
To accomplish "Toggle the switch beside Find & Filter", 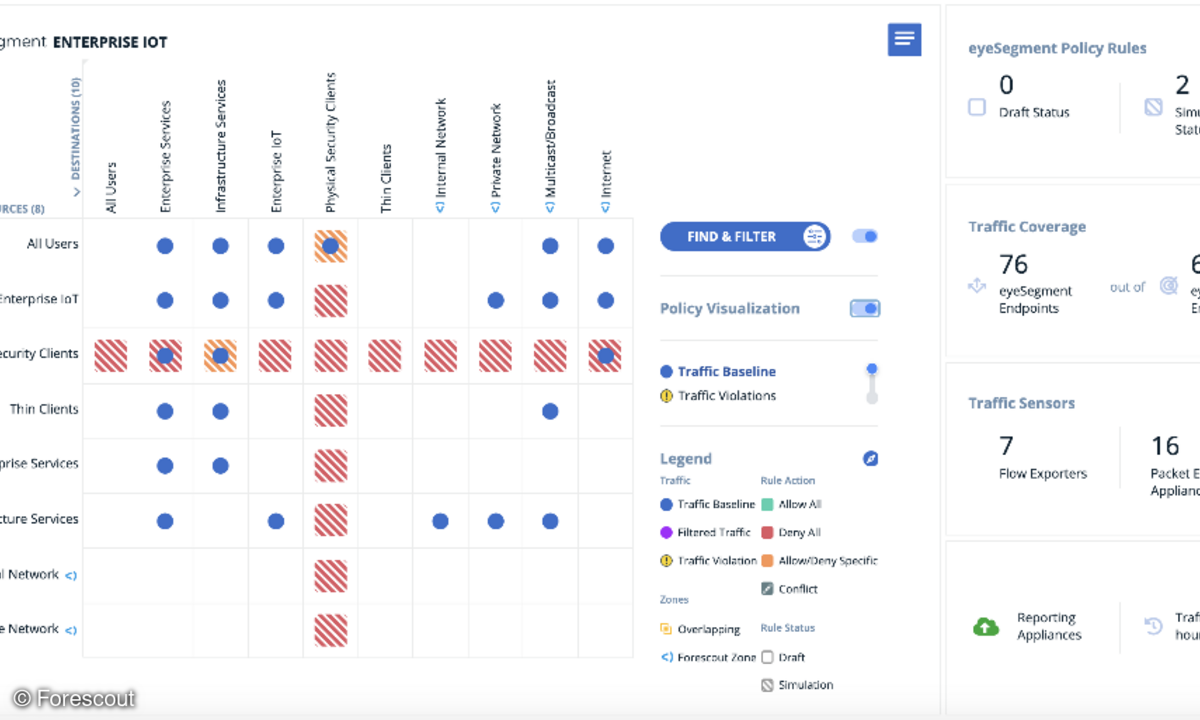I will [x=865, y=236].
